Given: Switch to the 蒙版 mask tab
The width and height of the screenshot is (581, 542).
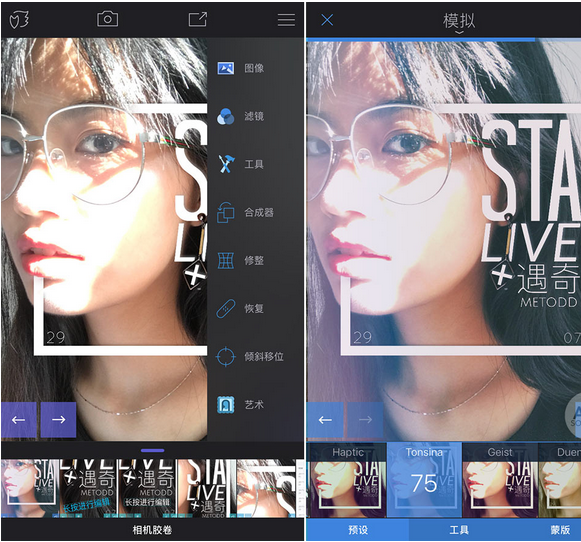Looking at the screenshot, I should pyautogui.click(x=560, y=530).
